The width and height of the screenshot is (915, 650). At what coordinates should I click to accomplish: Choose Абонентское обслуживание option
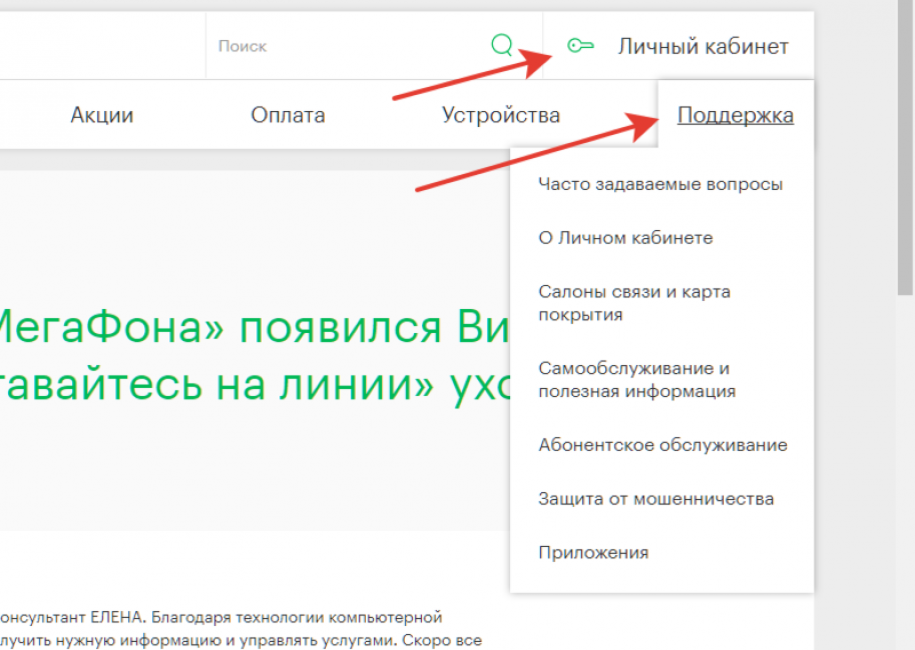662,445
